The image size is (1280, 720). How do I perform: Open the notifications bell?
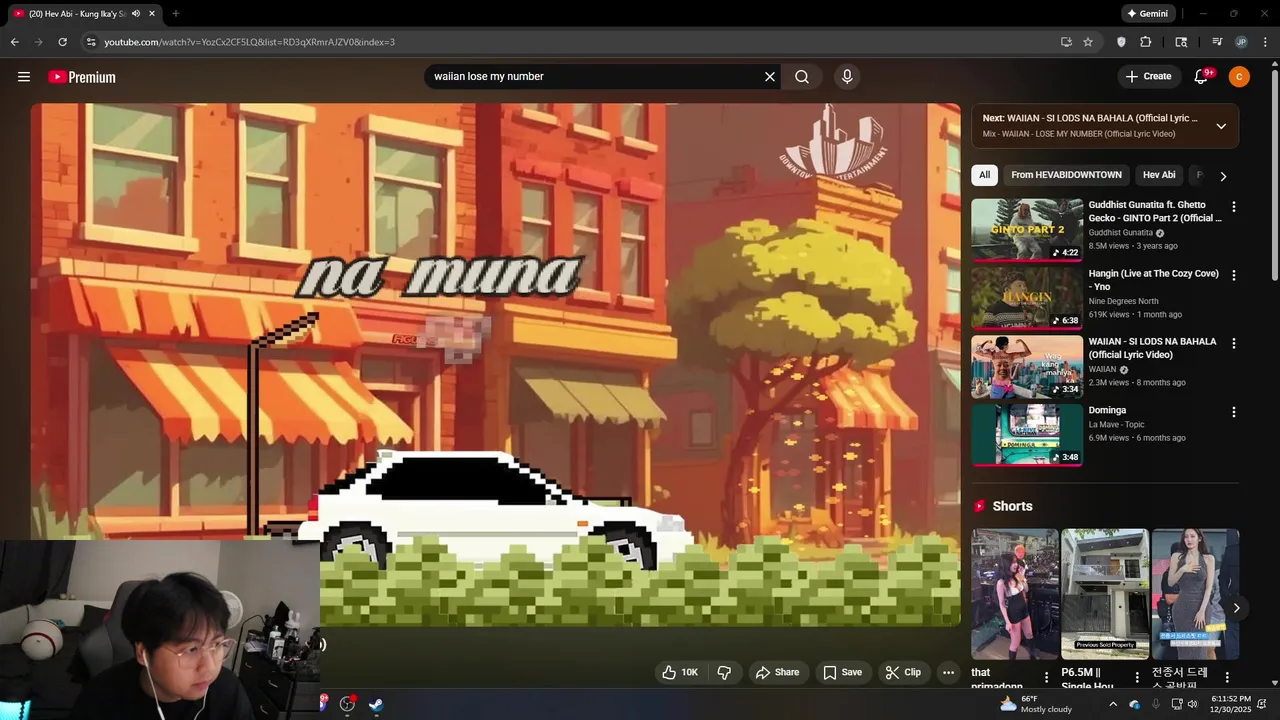1202,77
